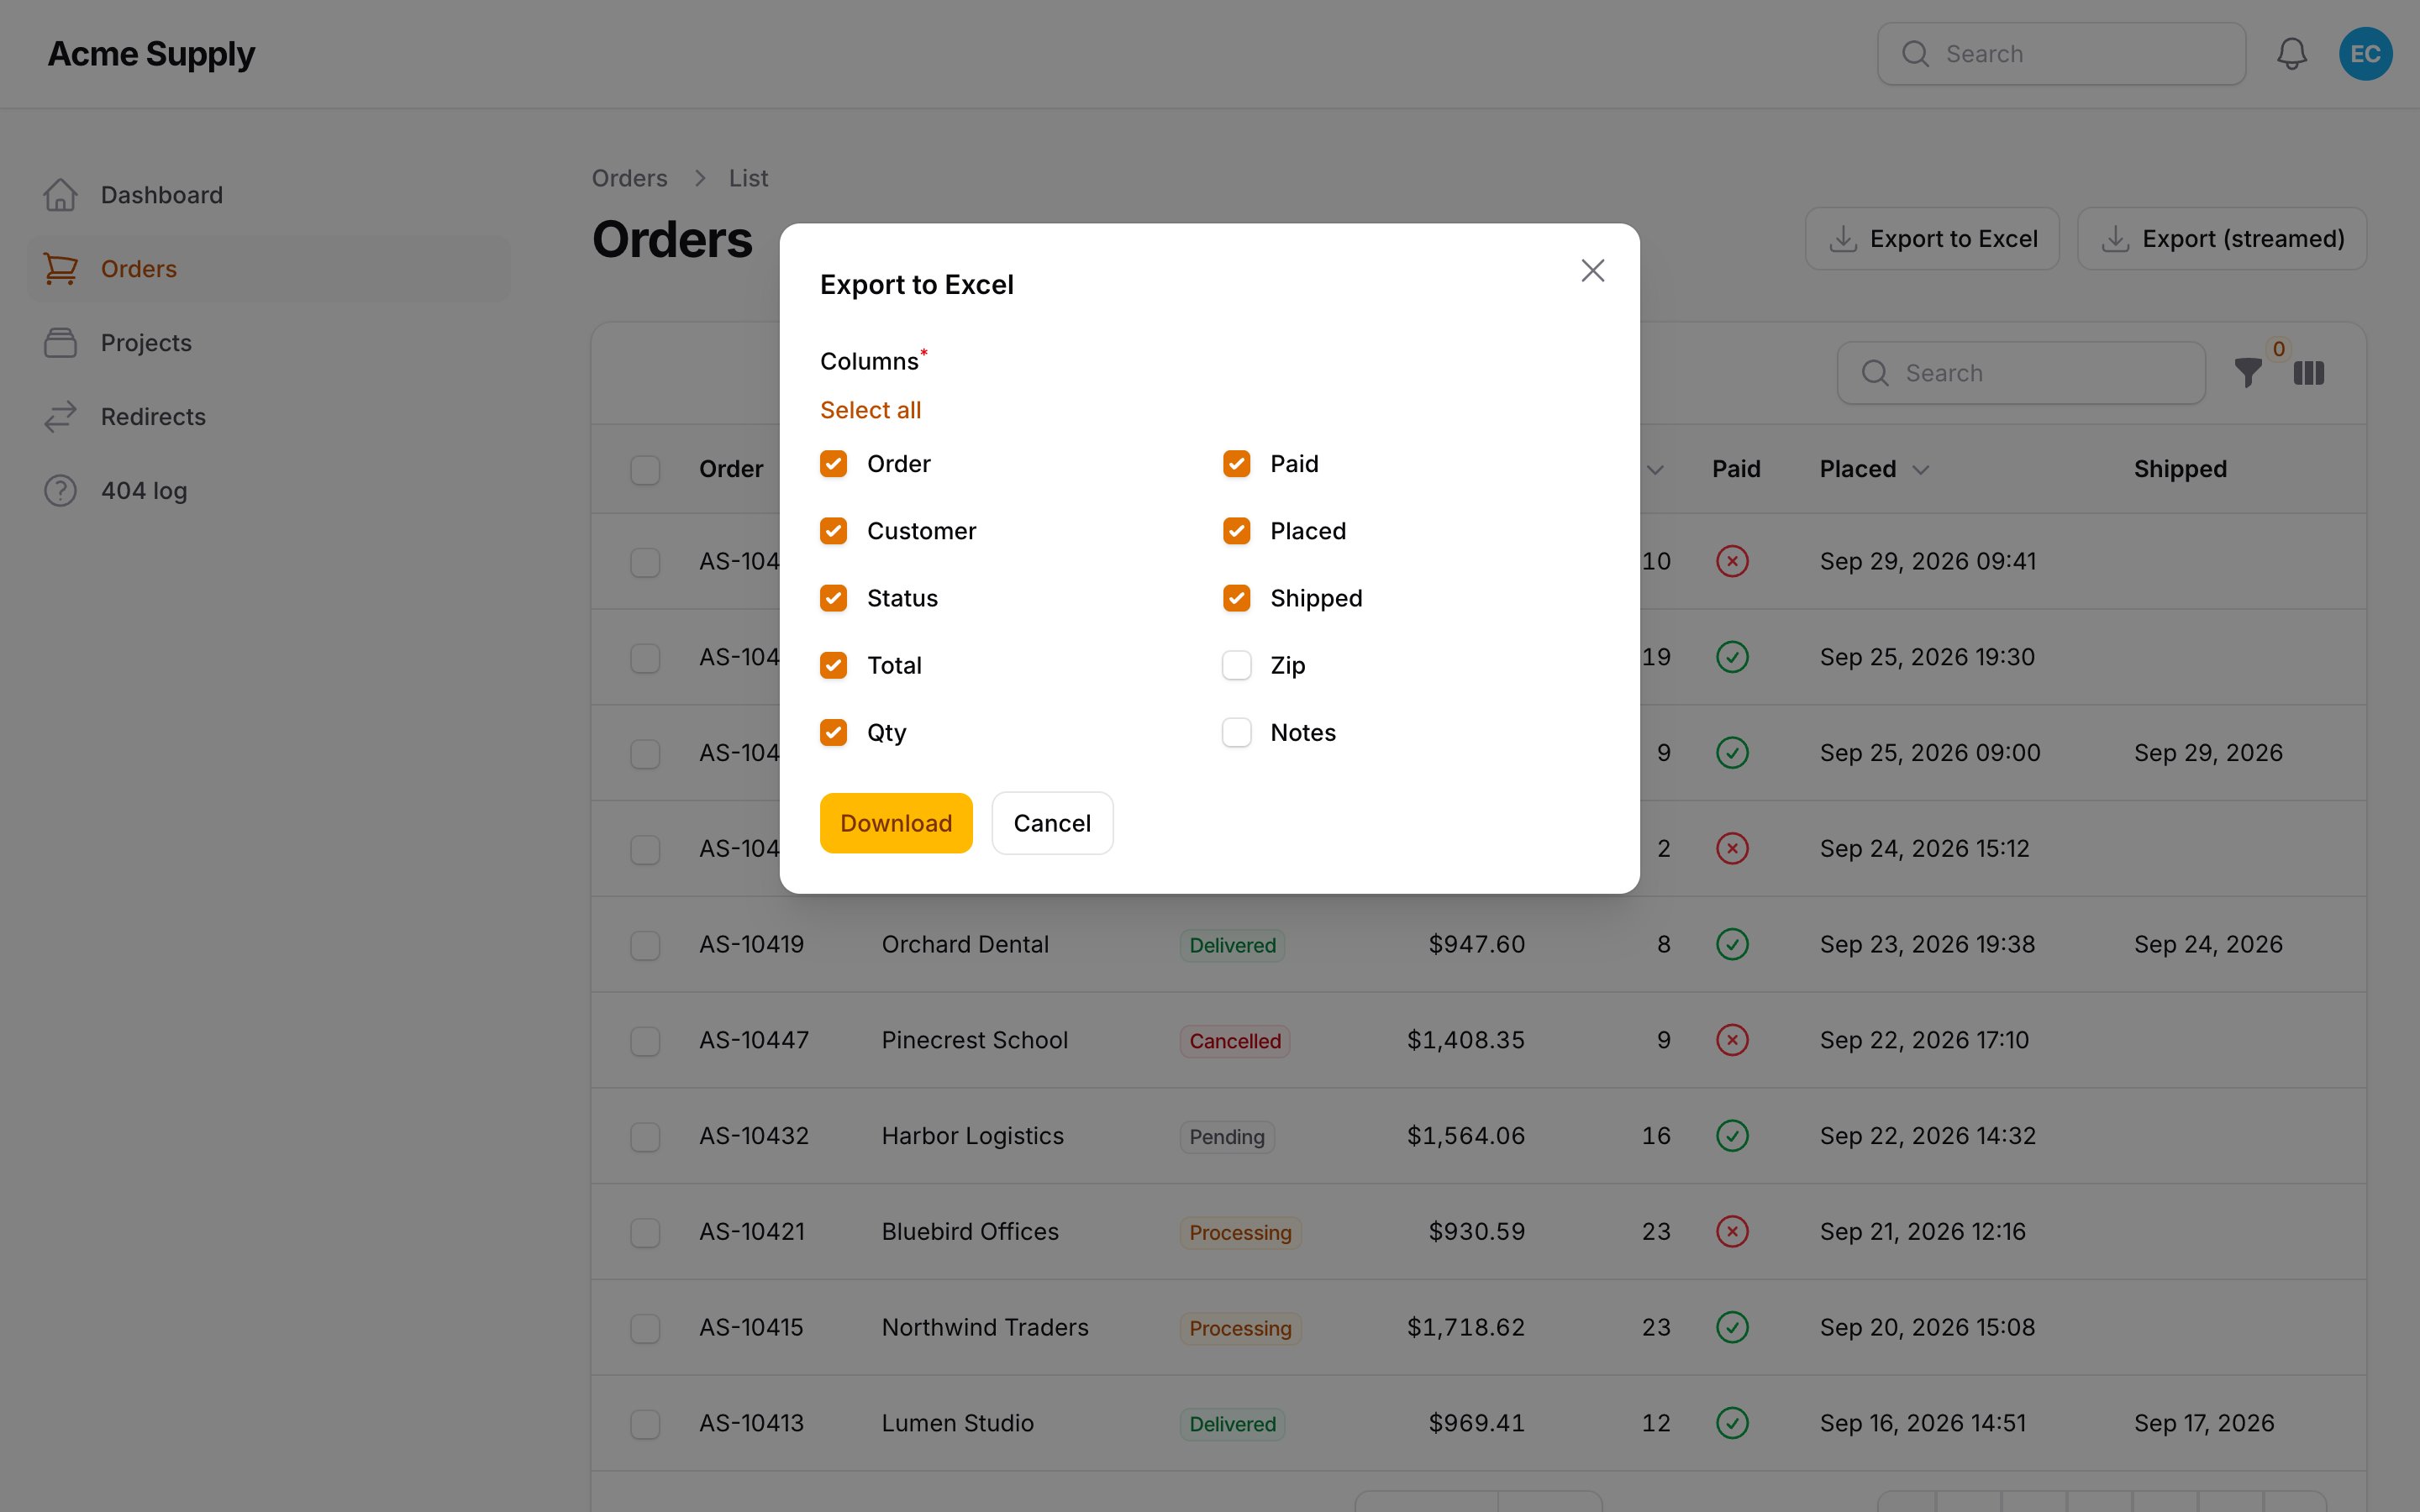Uncheck the Shipped column checkbox
The width and height of the screenshot is (2420, 1512).
(1236, 598)
